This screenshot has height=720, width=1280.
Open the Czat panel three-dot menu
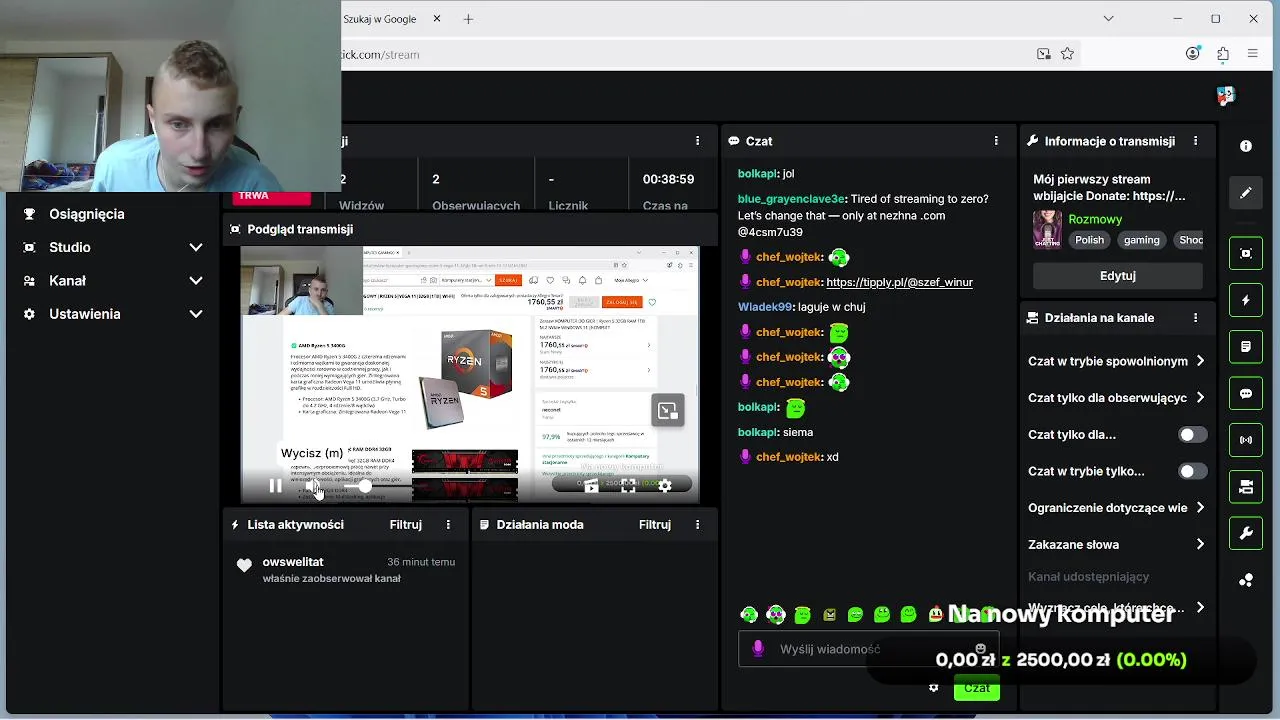tap(996, 141)
